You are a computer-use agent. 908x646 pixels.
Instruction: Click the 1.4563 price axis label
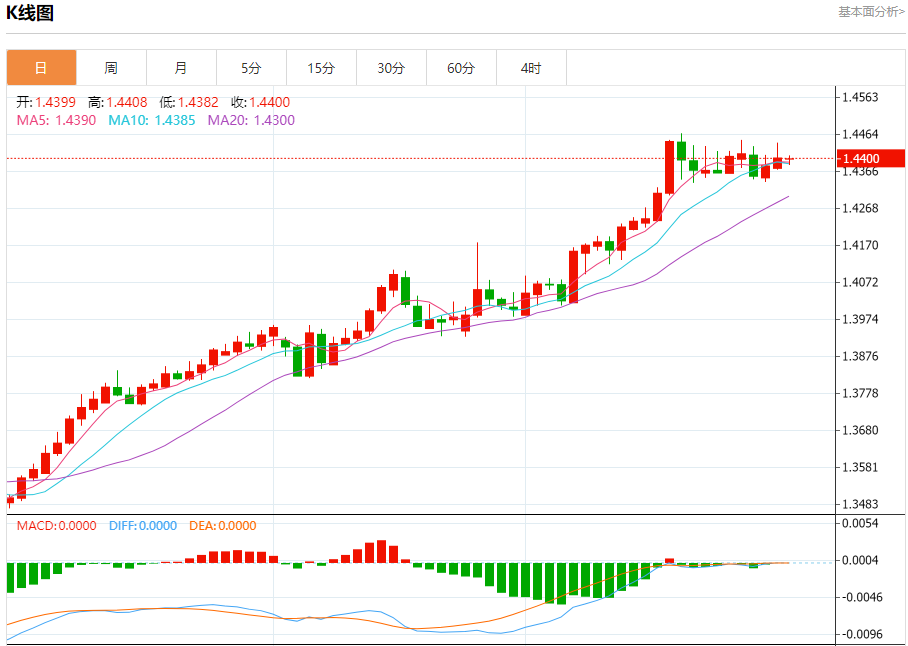coord(861,97)
